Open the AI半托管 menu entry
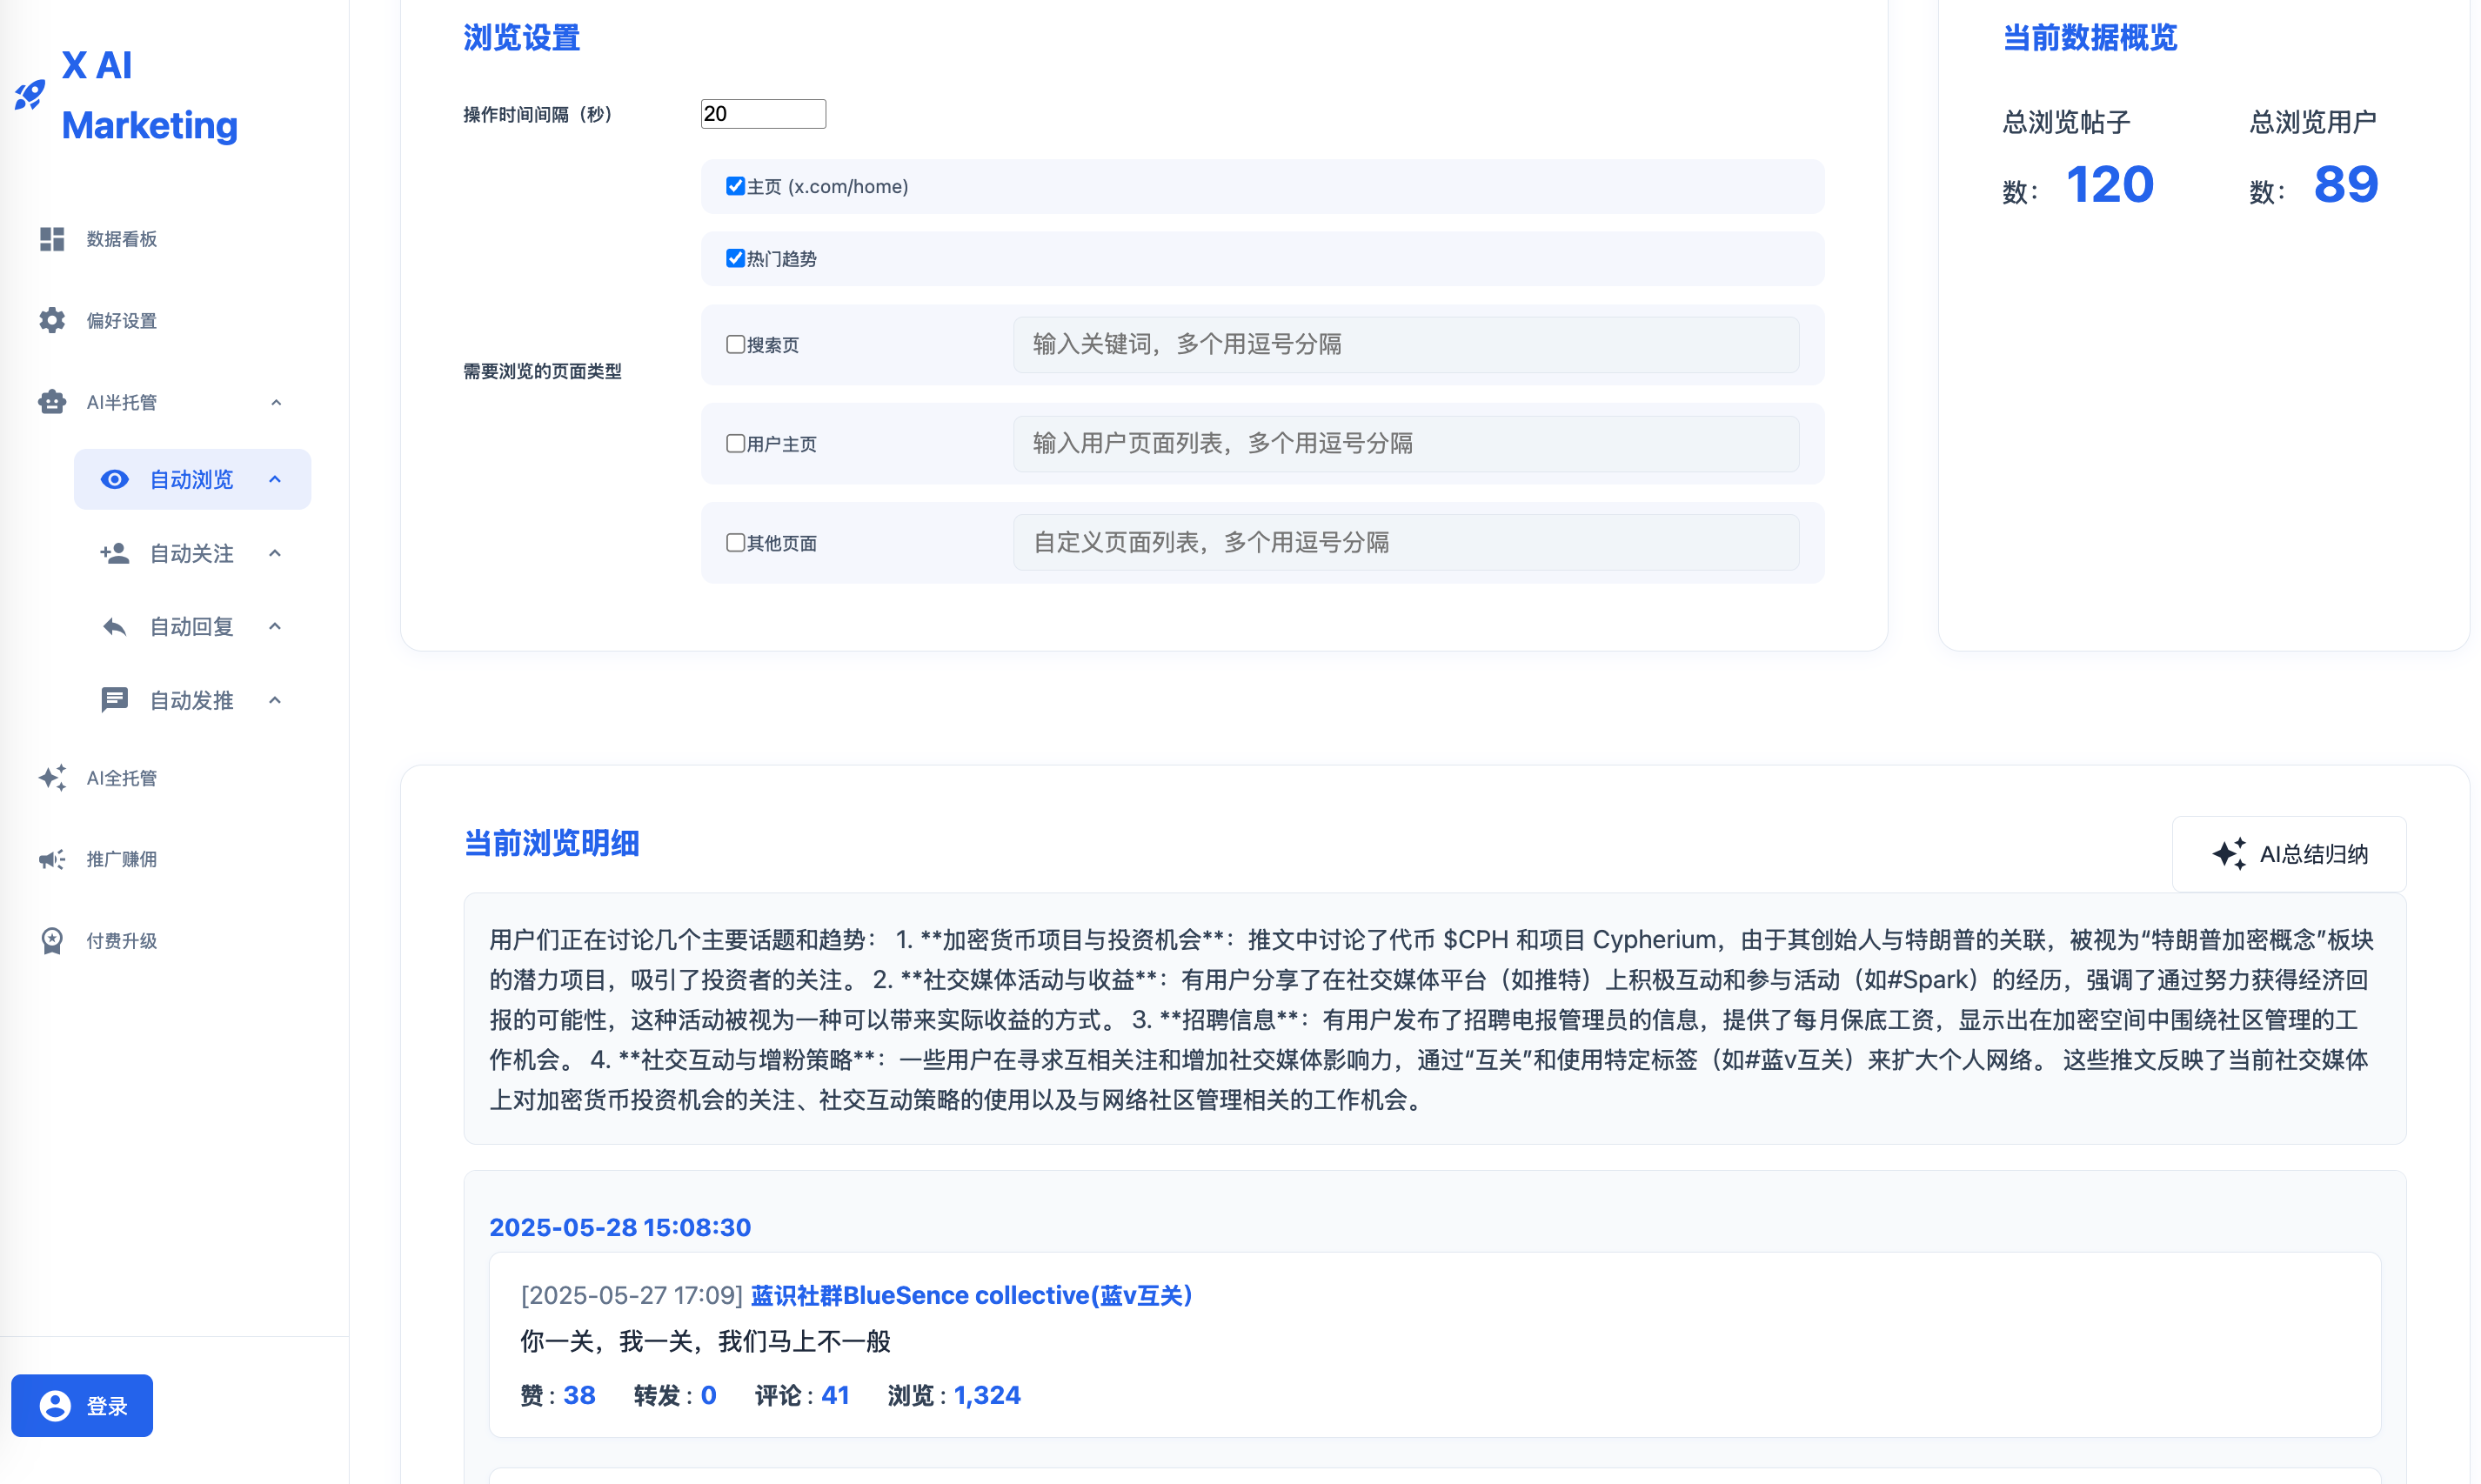The width and height of the screenshot is (2481, 1484). tap(120, 401)
